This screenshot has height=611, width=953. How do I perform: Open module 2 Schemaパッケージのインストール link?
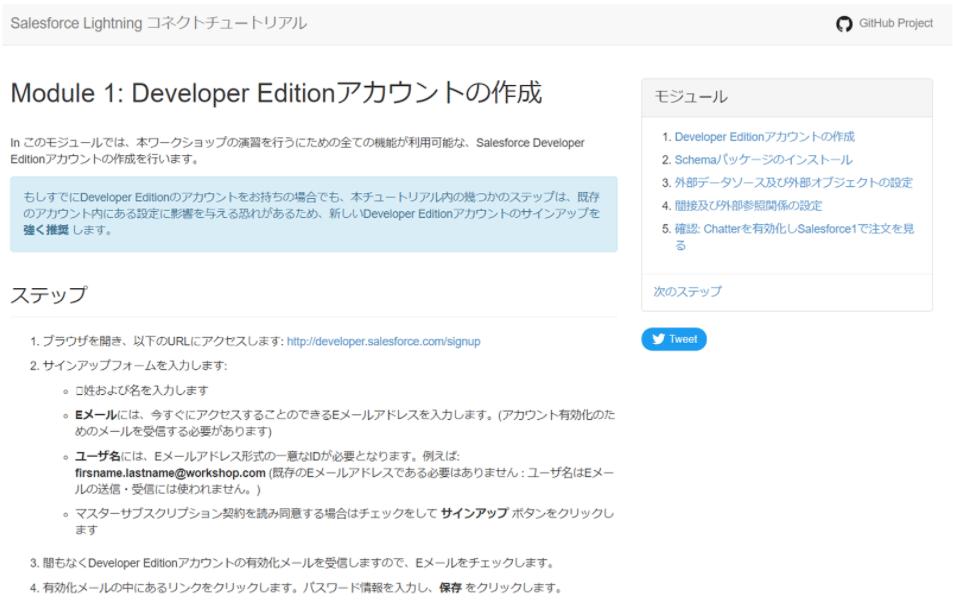tap(763, 160)
